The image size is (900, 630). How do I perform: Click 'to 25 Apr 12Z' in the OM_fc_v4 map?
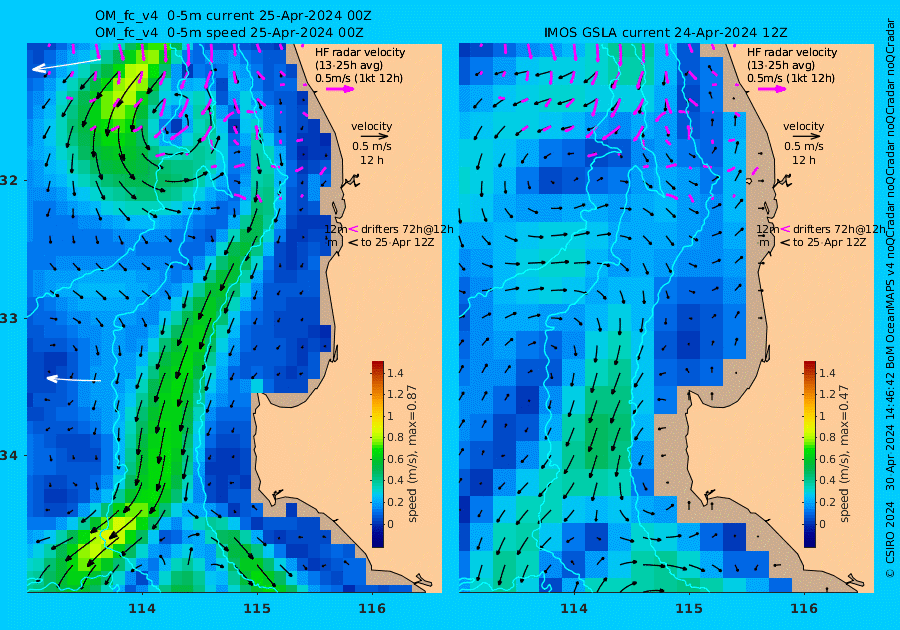coord(397,242)
